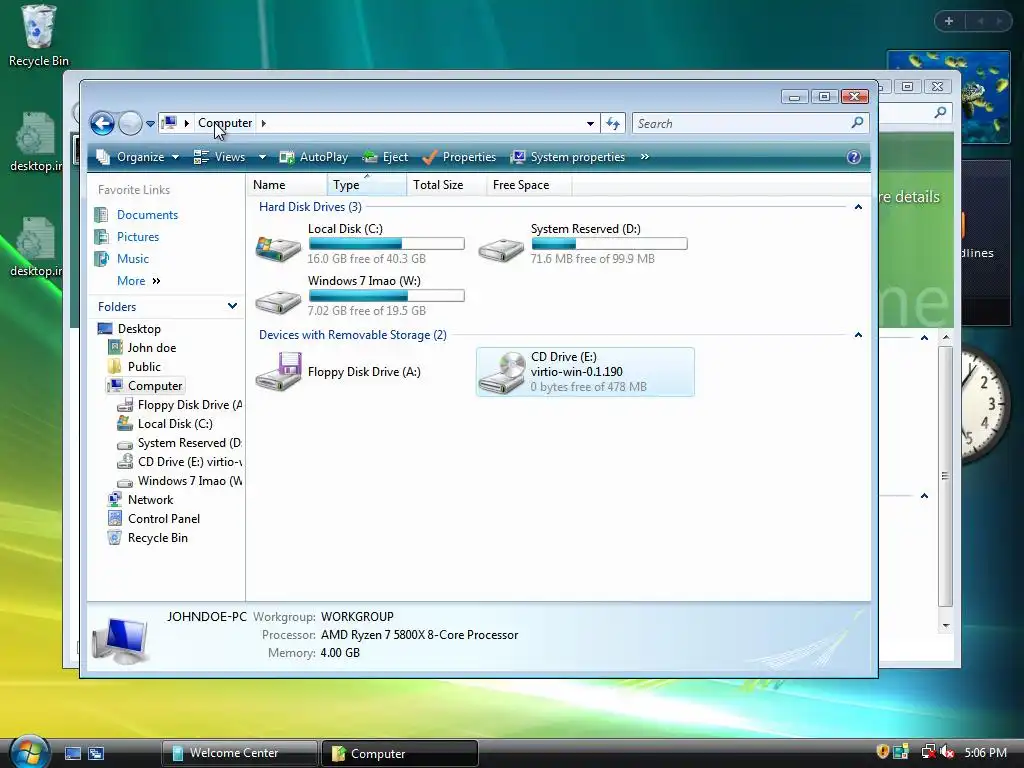This screenshot has width=1024, height=768.
Task: Switch to Computer taskbar button
Action: tap(400, 753)
